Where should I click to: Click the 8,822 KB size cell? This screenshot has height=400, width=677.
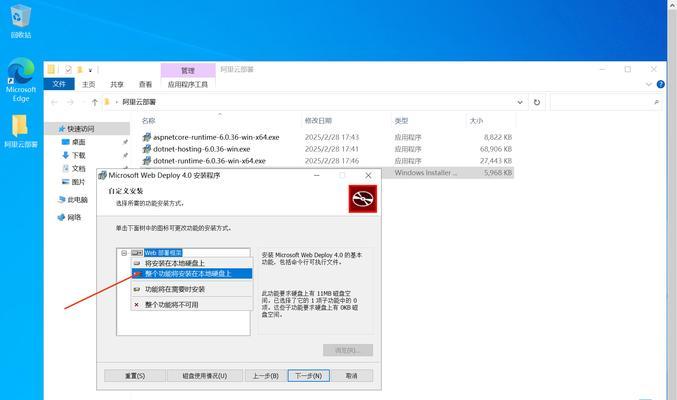tap(497, 137)
